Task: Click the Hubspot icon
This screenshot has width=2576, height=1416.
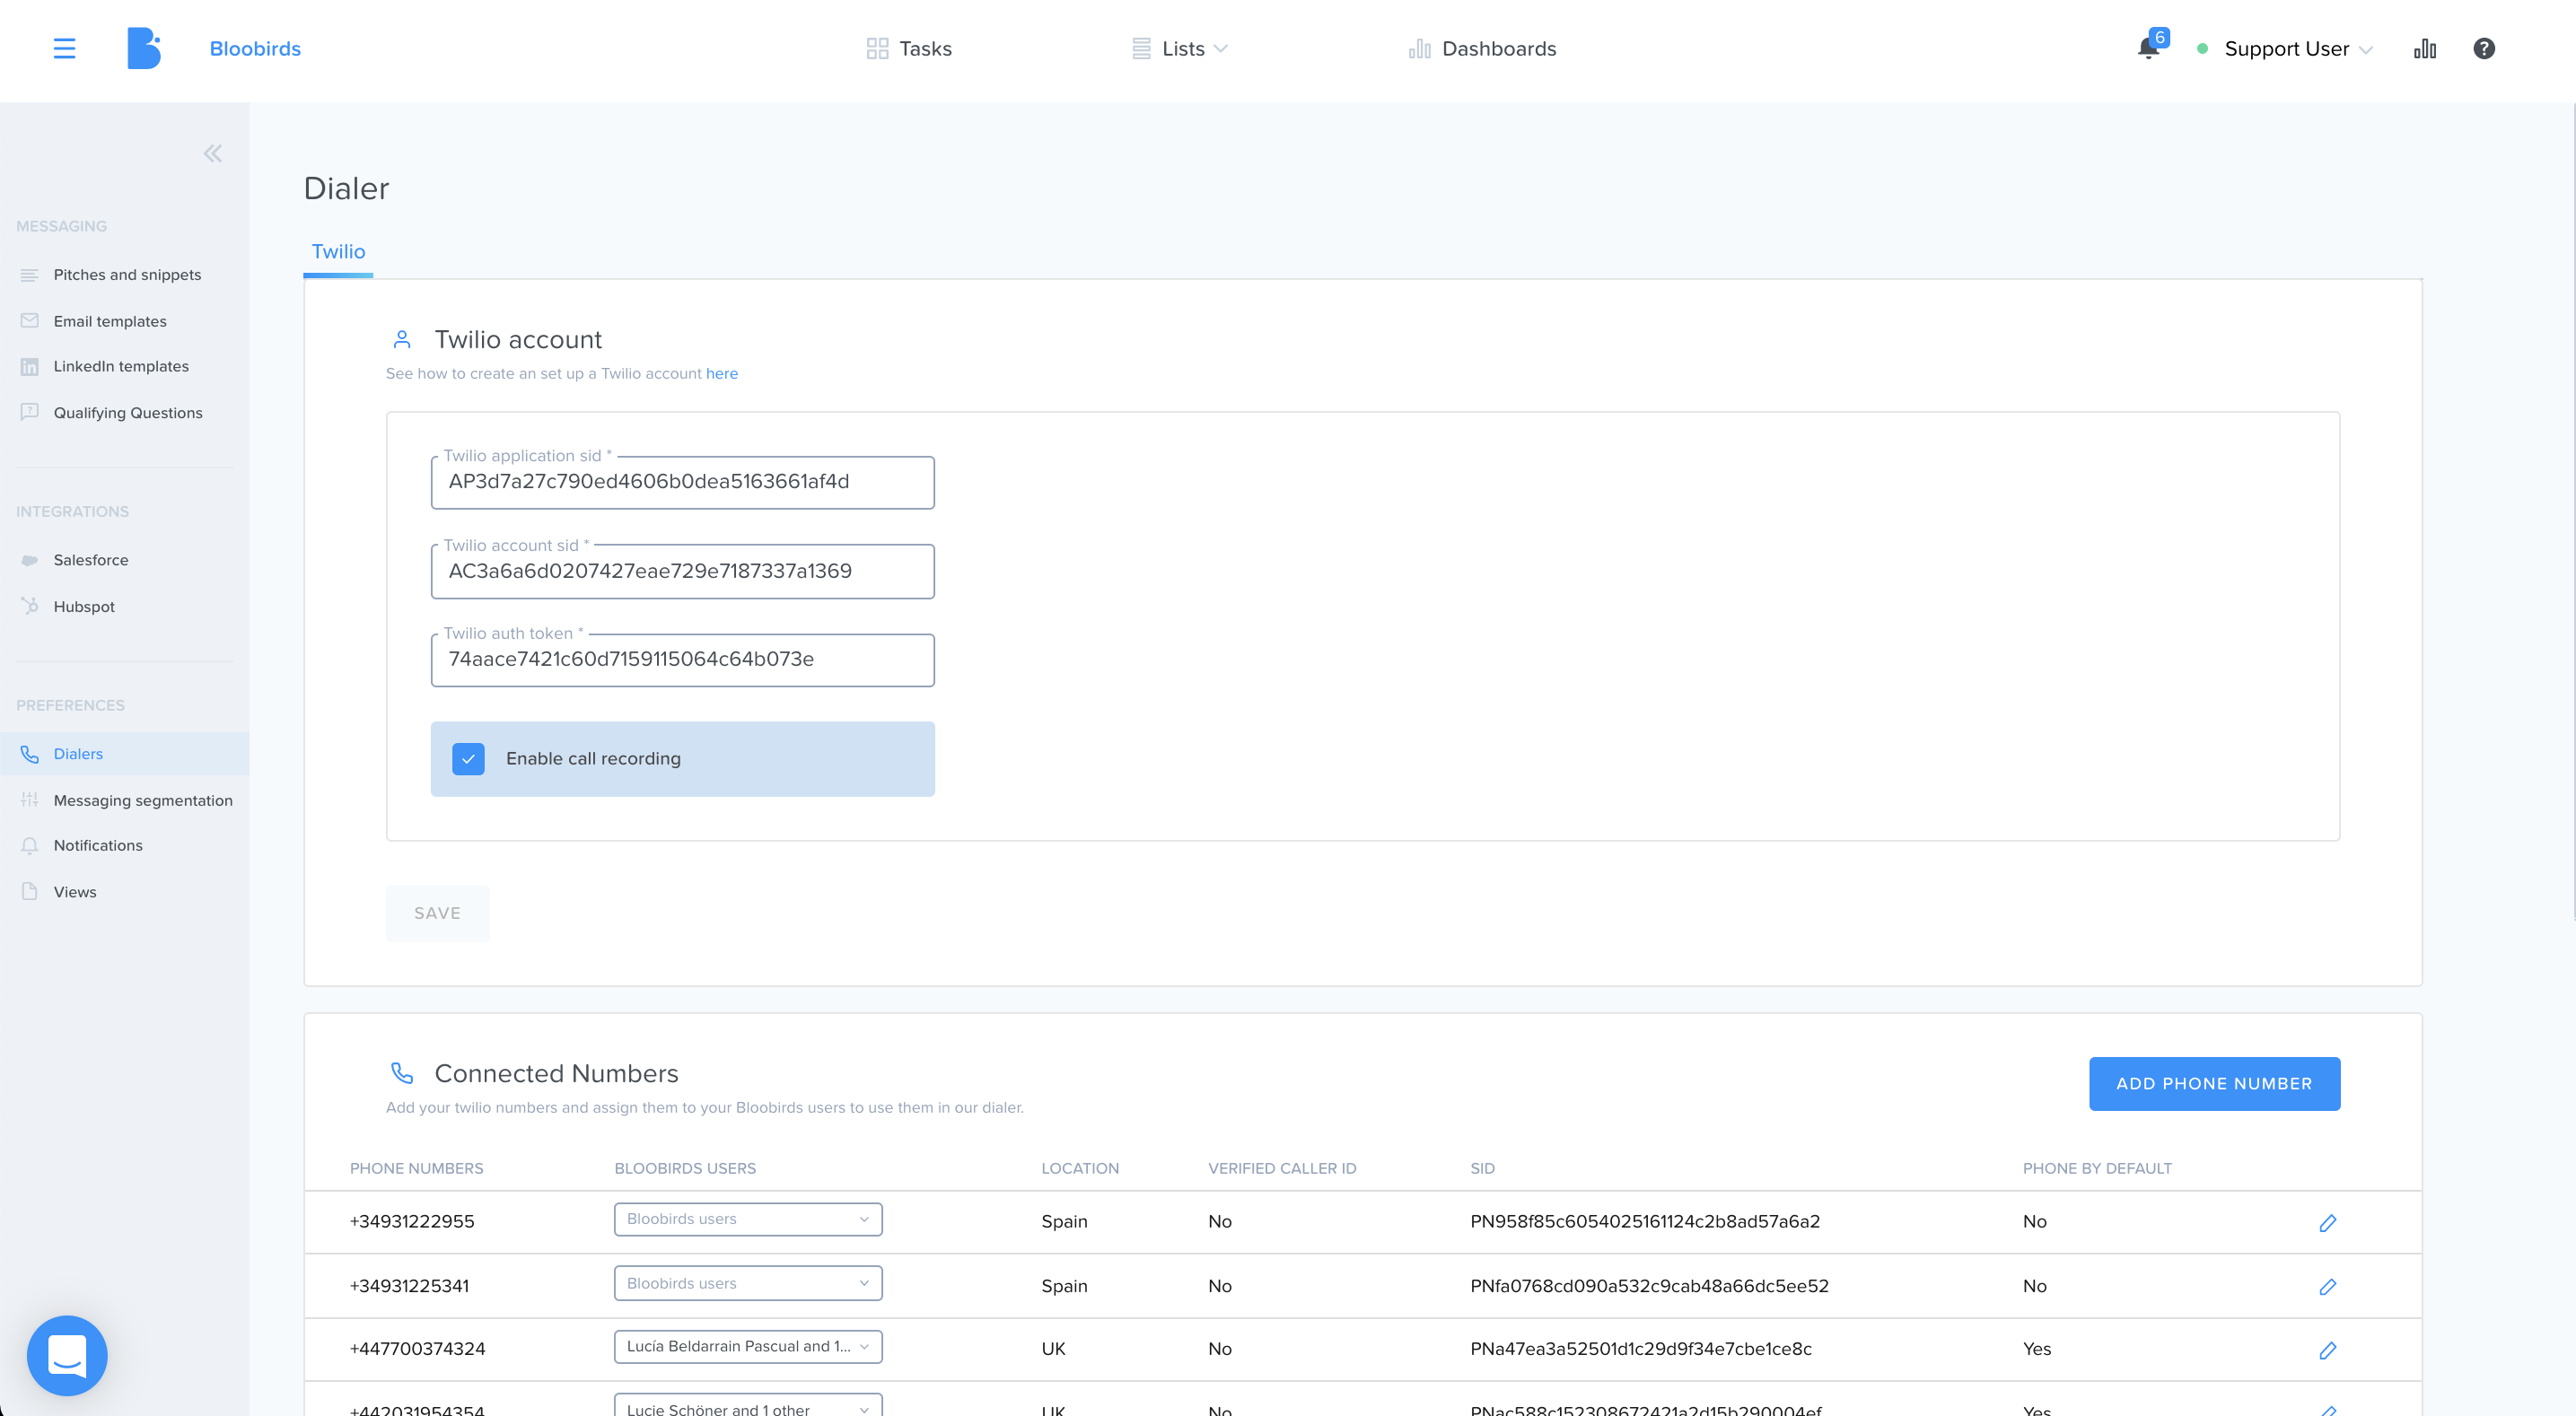Action: pyautogui.click(x=29, y=606)
